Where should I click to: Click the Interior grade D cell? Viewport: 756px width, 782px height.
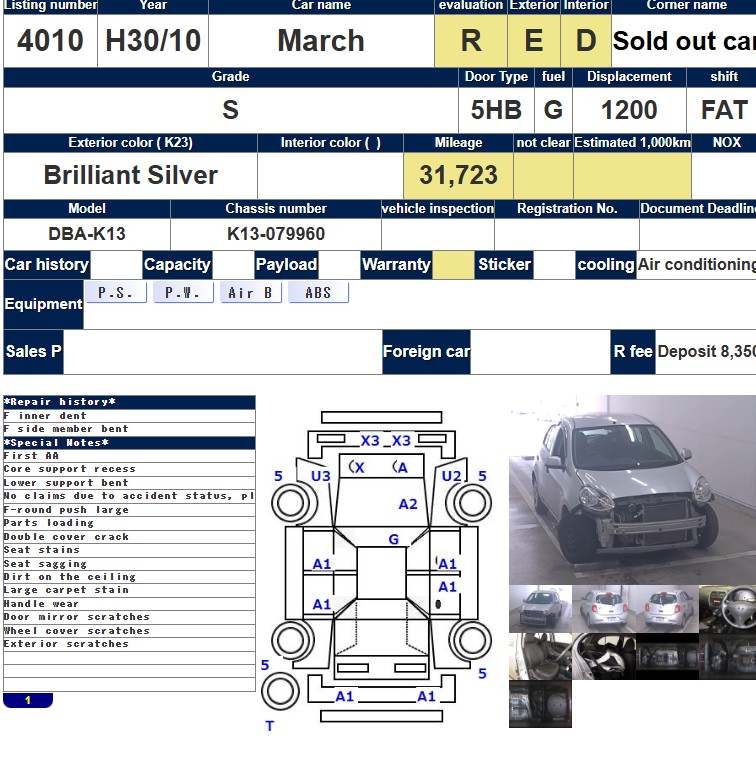point(586,40)
